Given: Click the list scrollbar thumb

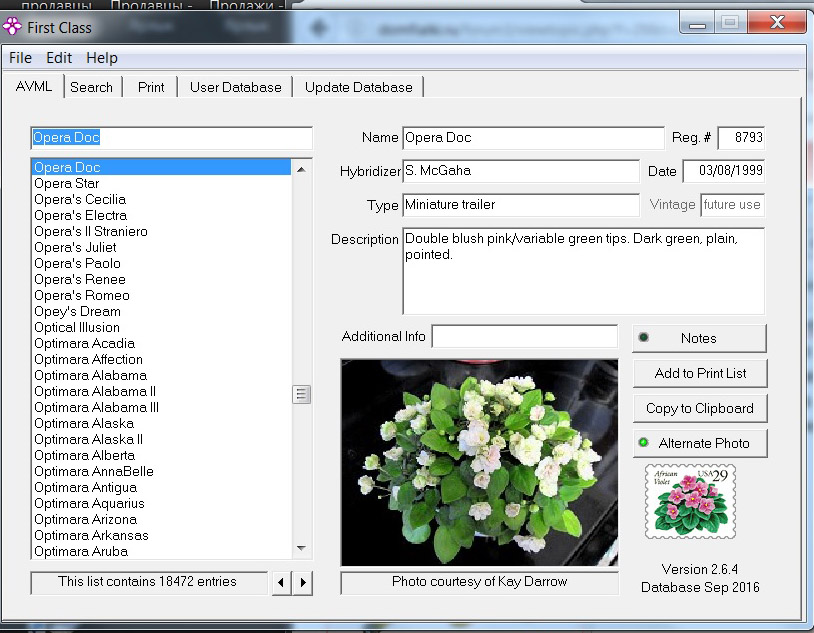Looking at the screenshot, I should coord(301,394).
